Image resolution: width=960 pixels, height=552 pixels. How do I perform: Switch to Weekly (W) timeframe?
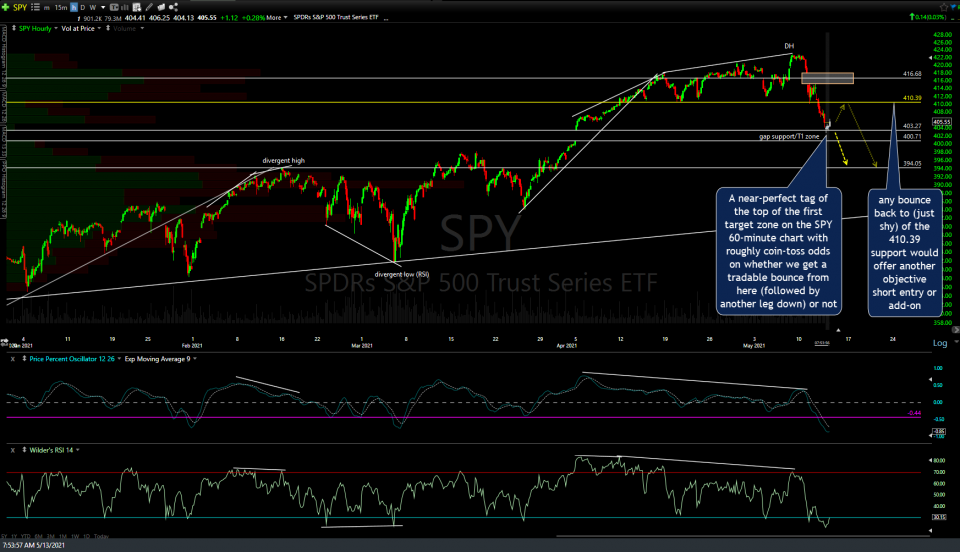[92, 7]
